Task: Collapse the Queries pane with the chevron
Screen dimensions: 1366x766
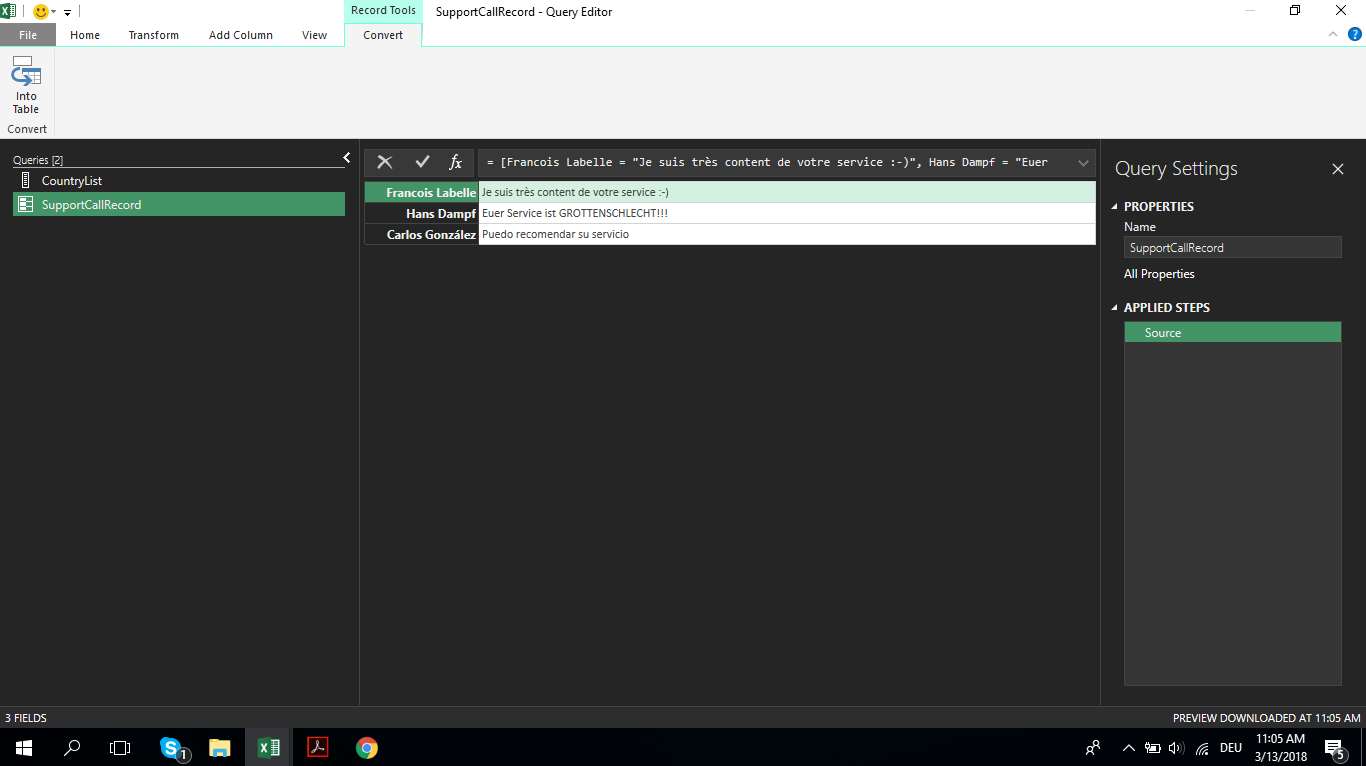Action: (x=346, y=157)
